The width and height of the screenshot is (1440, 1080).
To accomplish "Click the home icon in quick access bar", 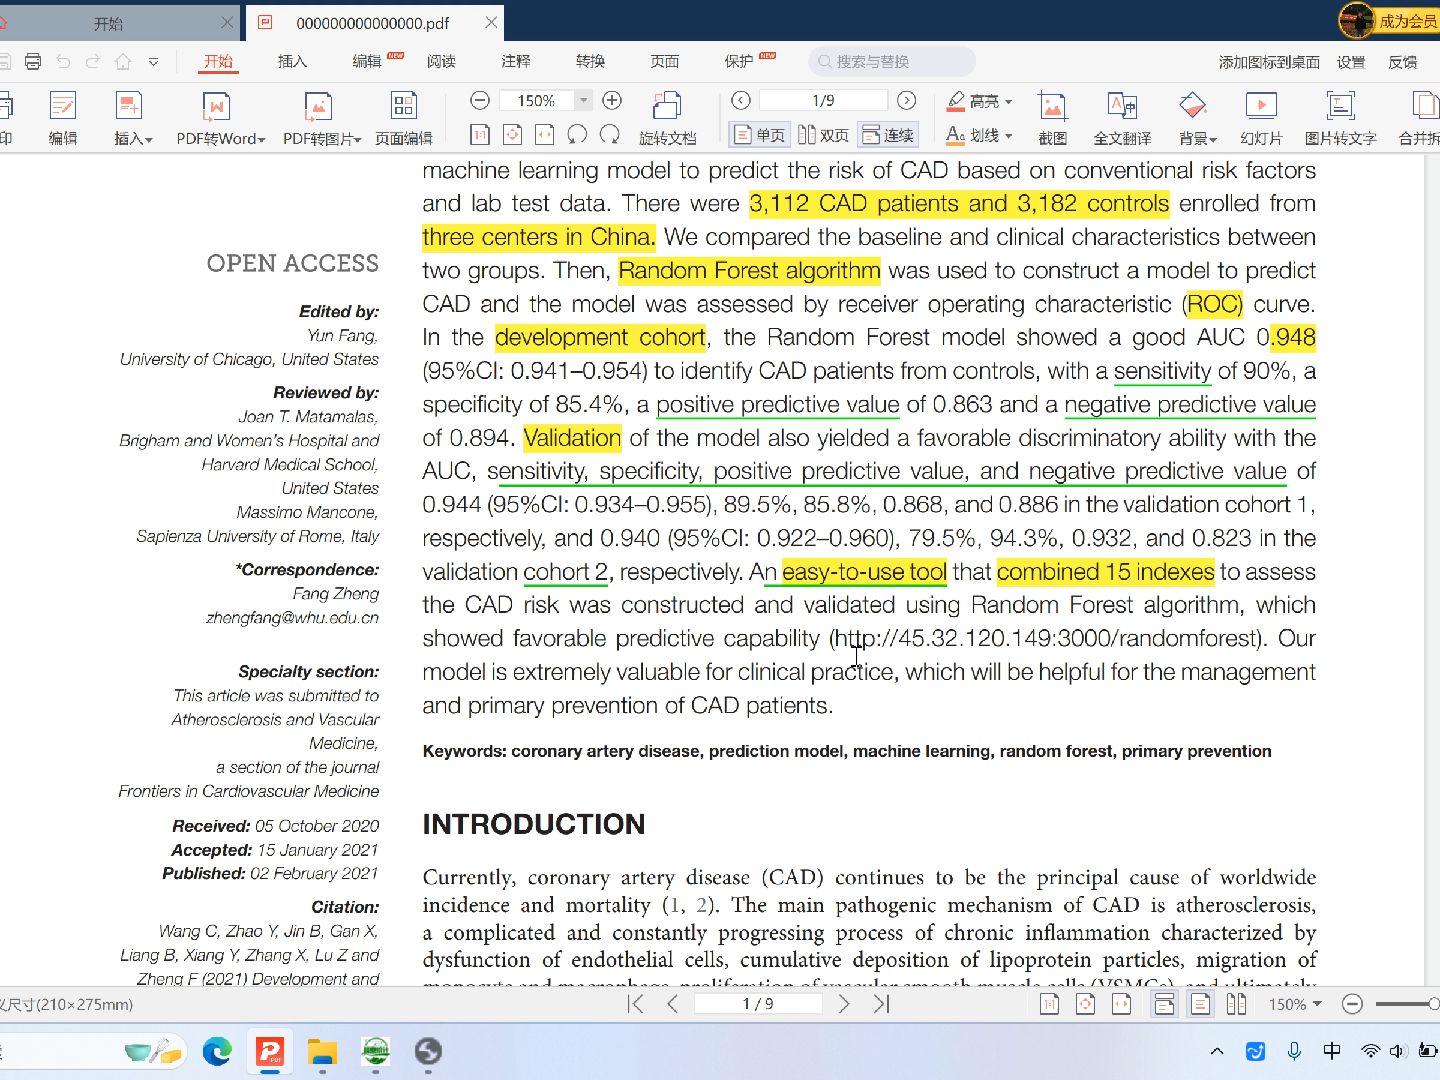I will (x=123, y=62).
